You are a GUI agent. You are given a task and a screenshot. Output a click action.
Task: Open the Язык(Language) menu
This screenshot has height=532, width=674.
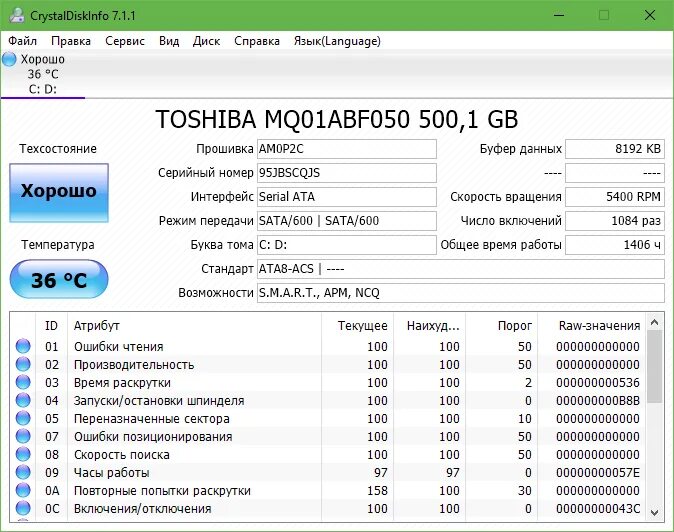[x=337, y=41]
